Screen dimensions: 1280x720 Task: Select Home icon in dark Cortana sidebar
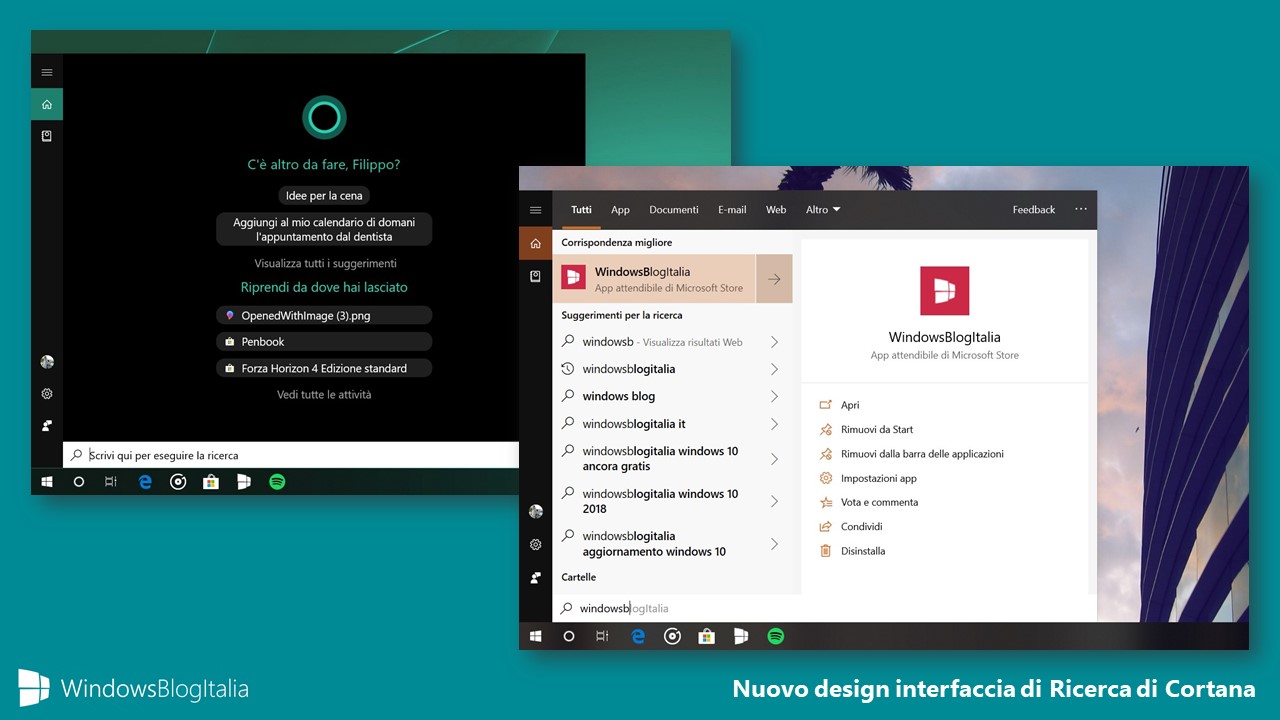47,104
